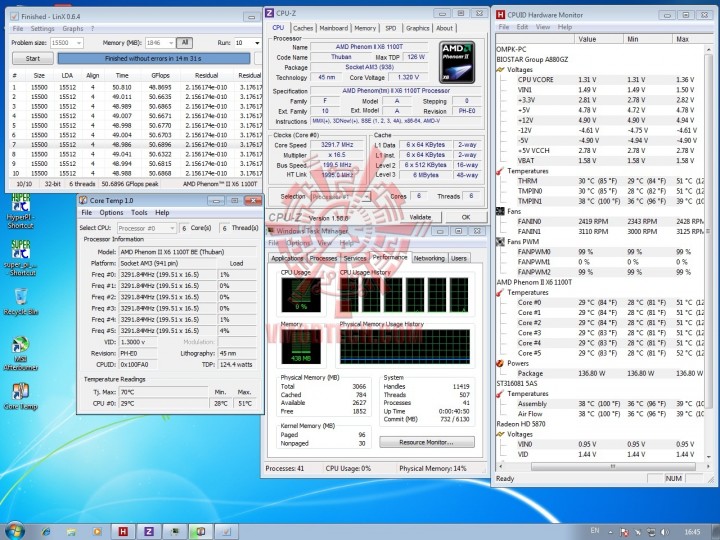This screenshot has height=540, width=720.
Task: Open Core Temp desktop shortcut
Action: point(21,396)
